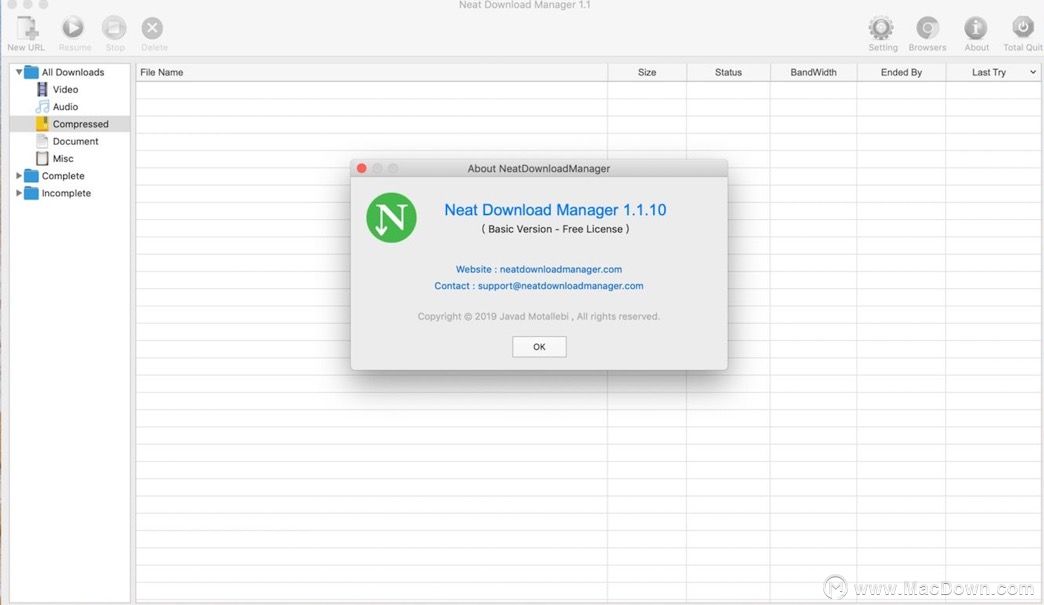Click the Basic Version - Free License text
Screen dimensions: 1044x605
[555, 229]
